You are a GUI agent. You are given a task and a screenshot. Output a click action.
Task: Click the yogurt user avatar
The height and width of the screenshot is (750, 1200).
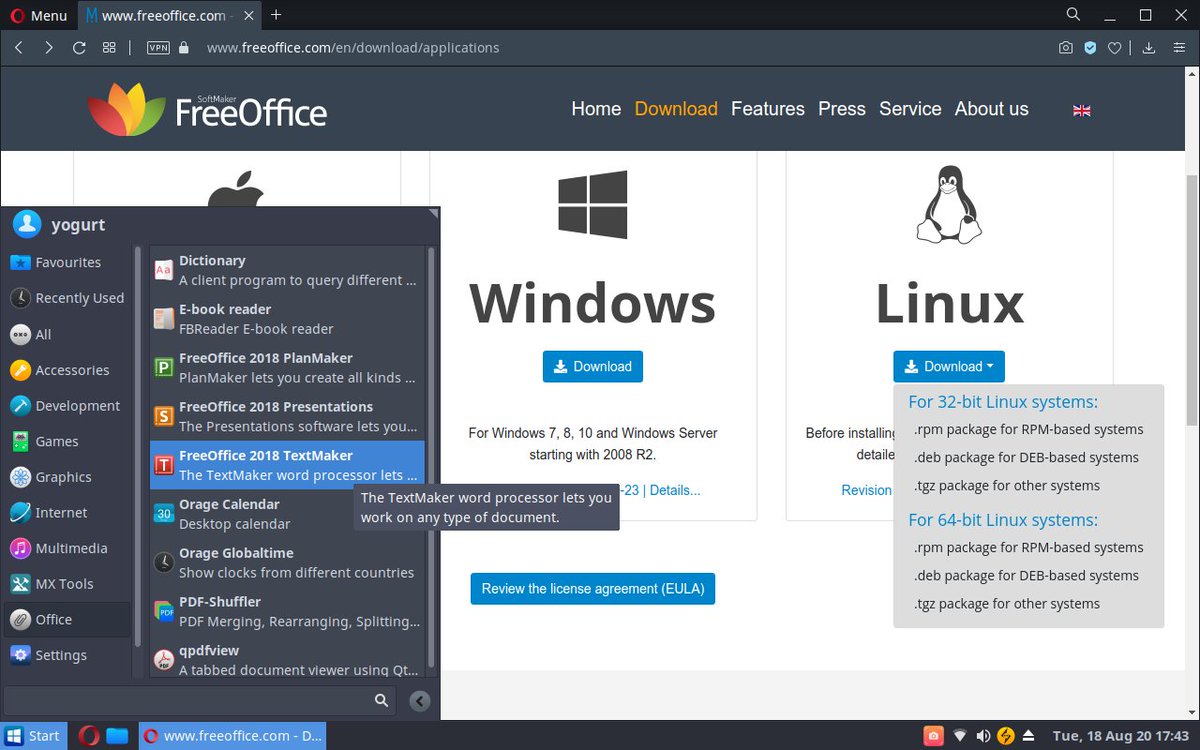point(27,224)
